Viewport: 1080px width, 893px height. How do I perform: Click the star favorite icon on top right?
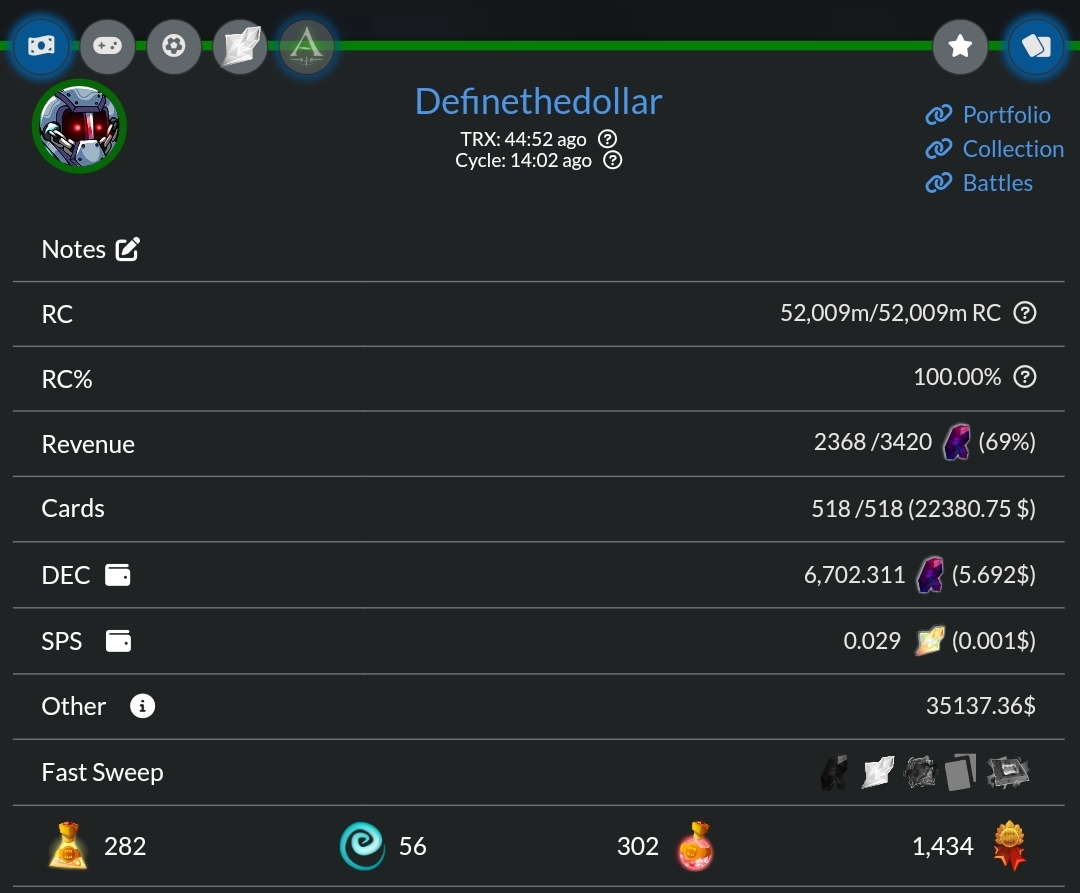(960, 46)
